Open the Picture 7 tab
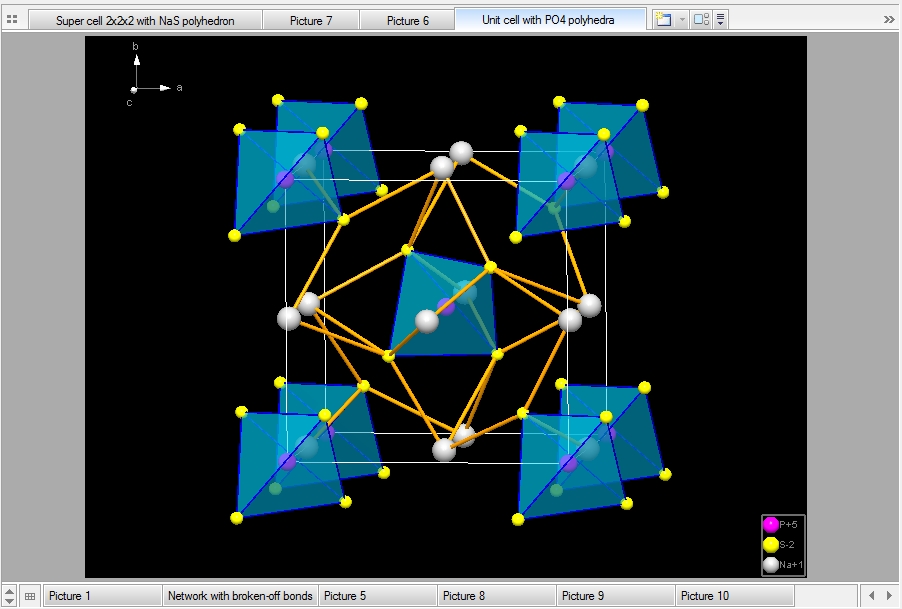Viewport: 902px width, 609px height. 311,20
